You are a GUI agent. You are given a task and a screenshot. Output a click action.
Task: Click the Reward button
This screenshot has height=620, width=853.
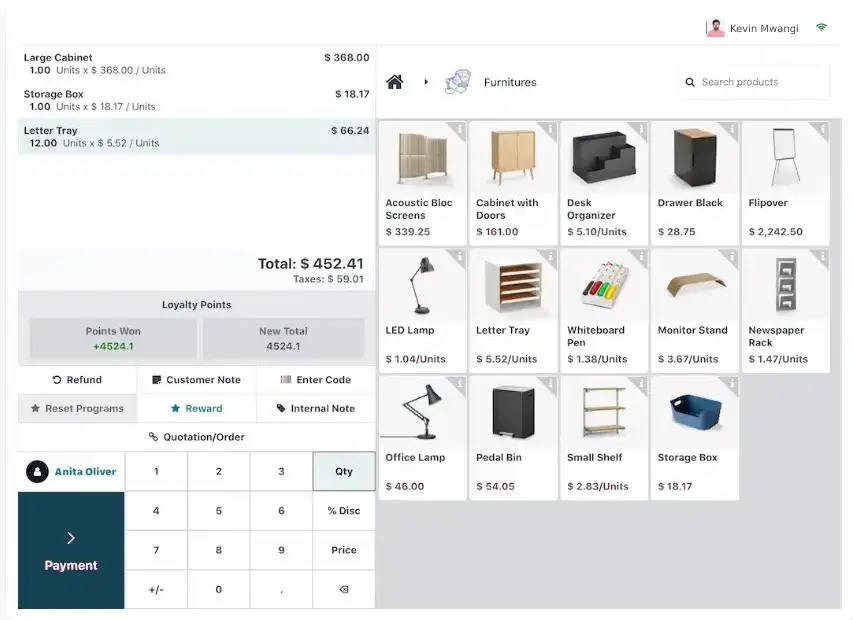click(196, 408)
